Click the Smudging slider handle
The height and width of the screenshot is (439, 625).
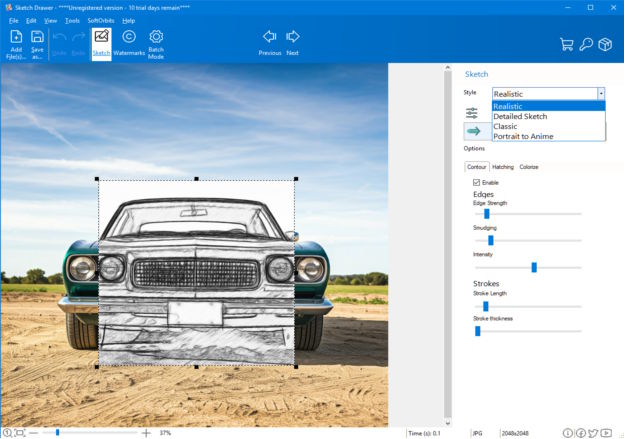click(x=491, y=240)
